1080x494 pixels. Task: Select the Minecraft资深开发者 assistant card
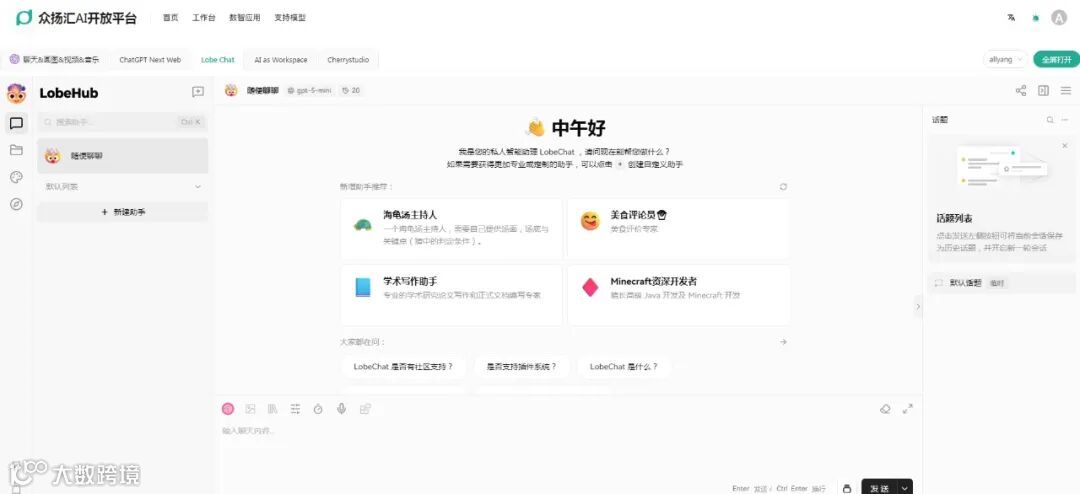pyautogui.click(x=678, y=295)
